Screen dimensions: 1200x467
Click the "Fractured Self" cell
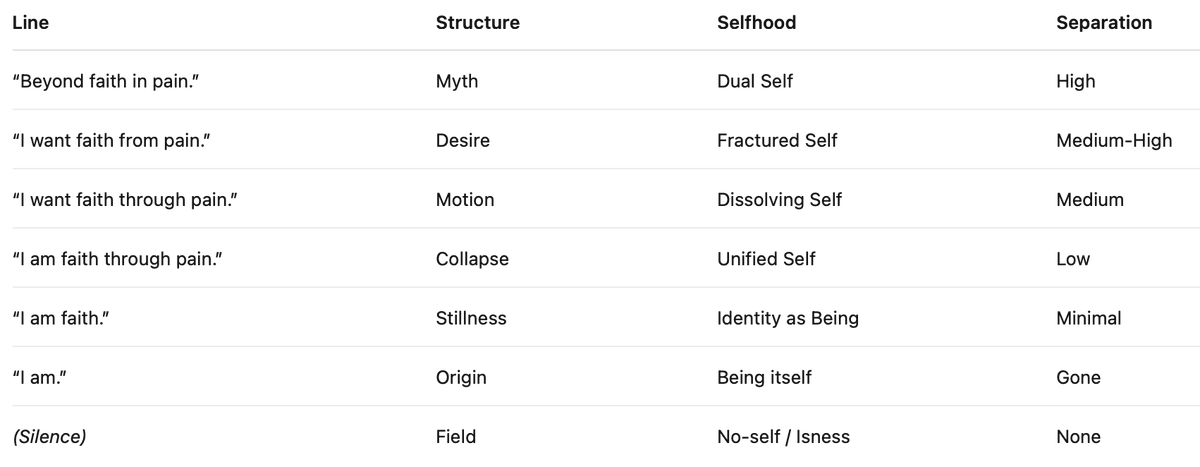tap(777, 141)
